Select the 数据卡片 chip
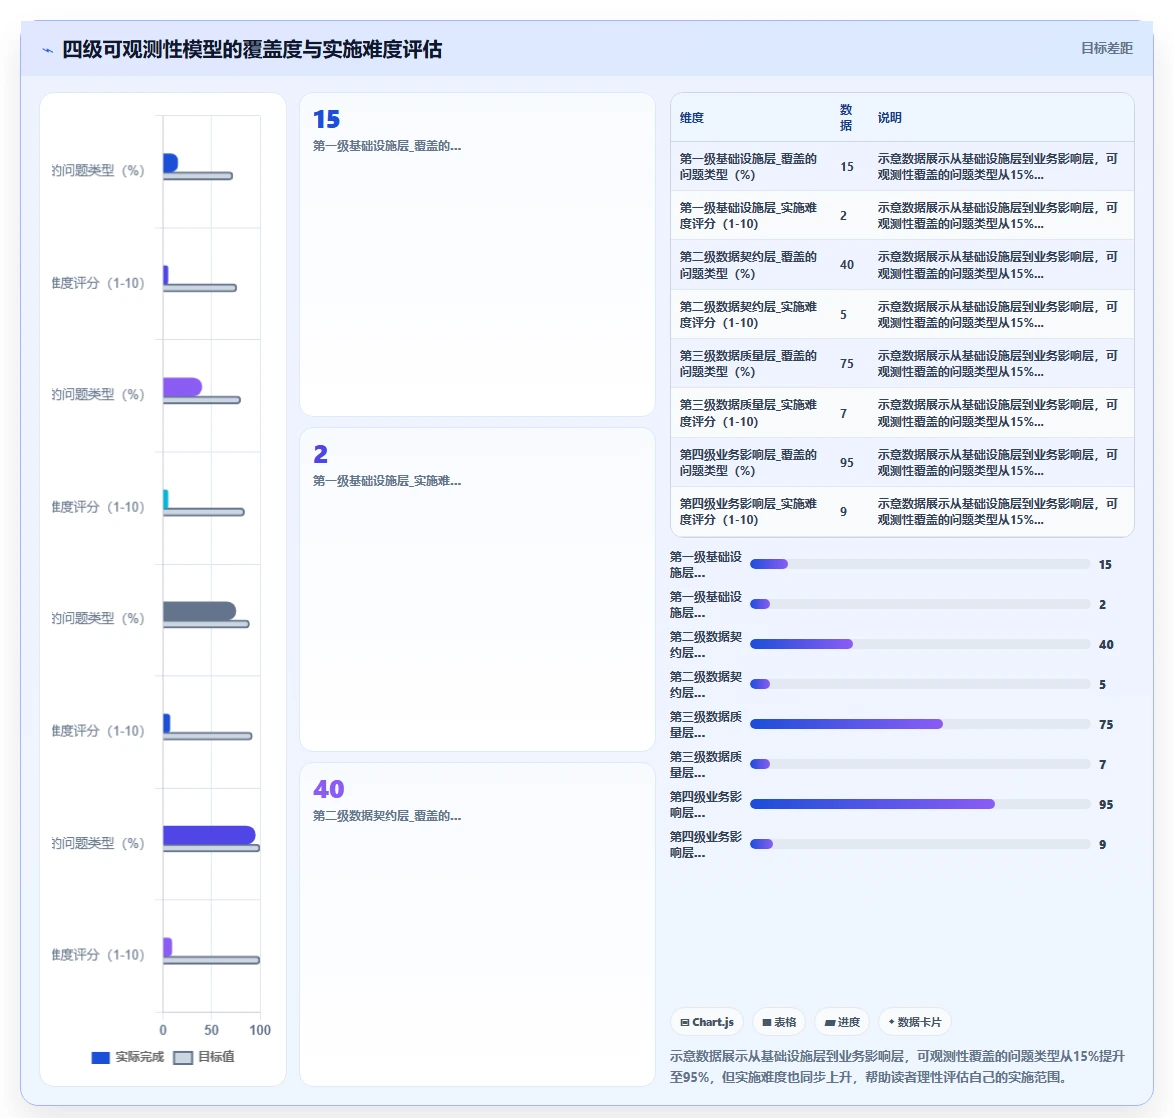 pos(914,1022)
